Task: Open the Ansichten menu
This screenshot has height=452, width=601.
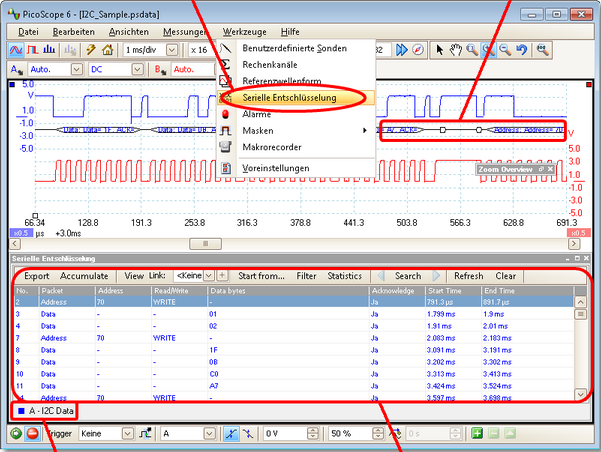Action: pyautogui.click(x=129, y=32)
